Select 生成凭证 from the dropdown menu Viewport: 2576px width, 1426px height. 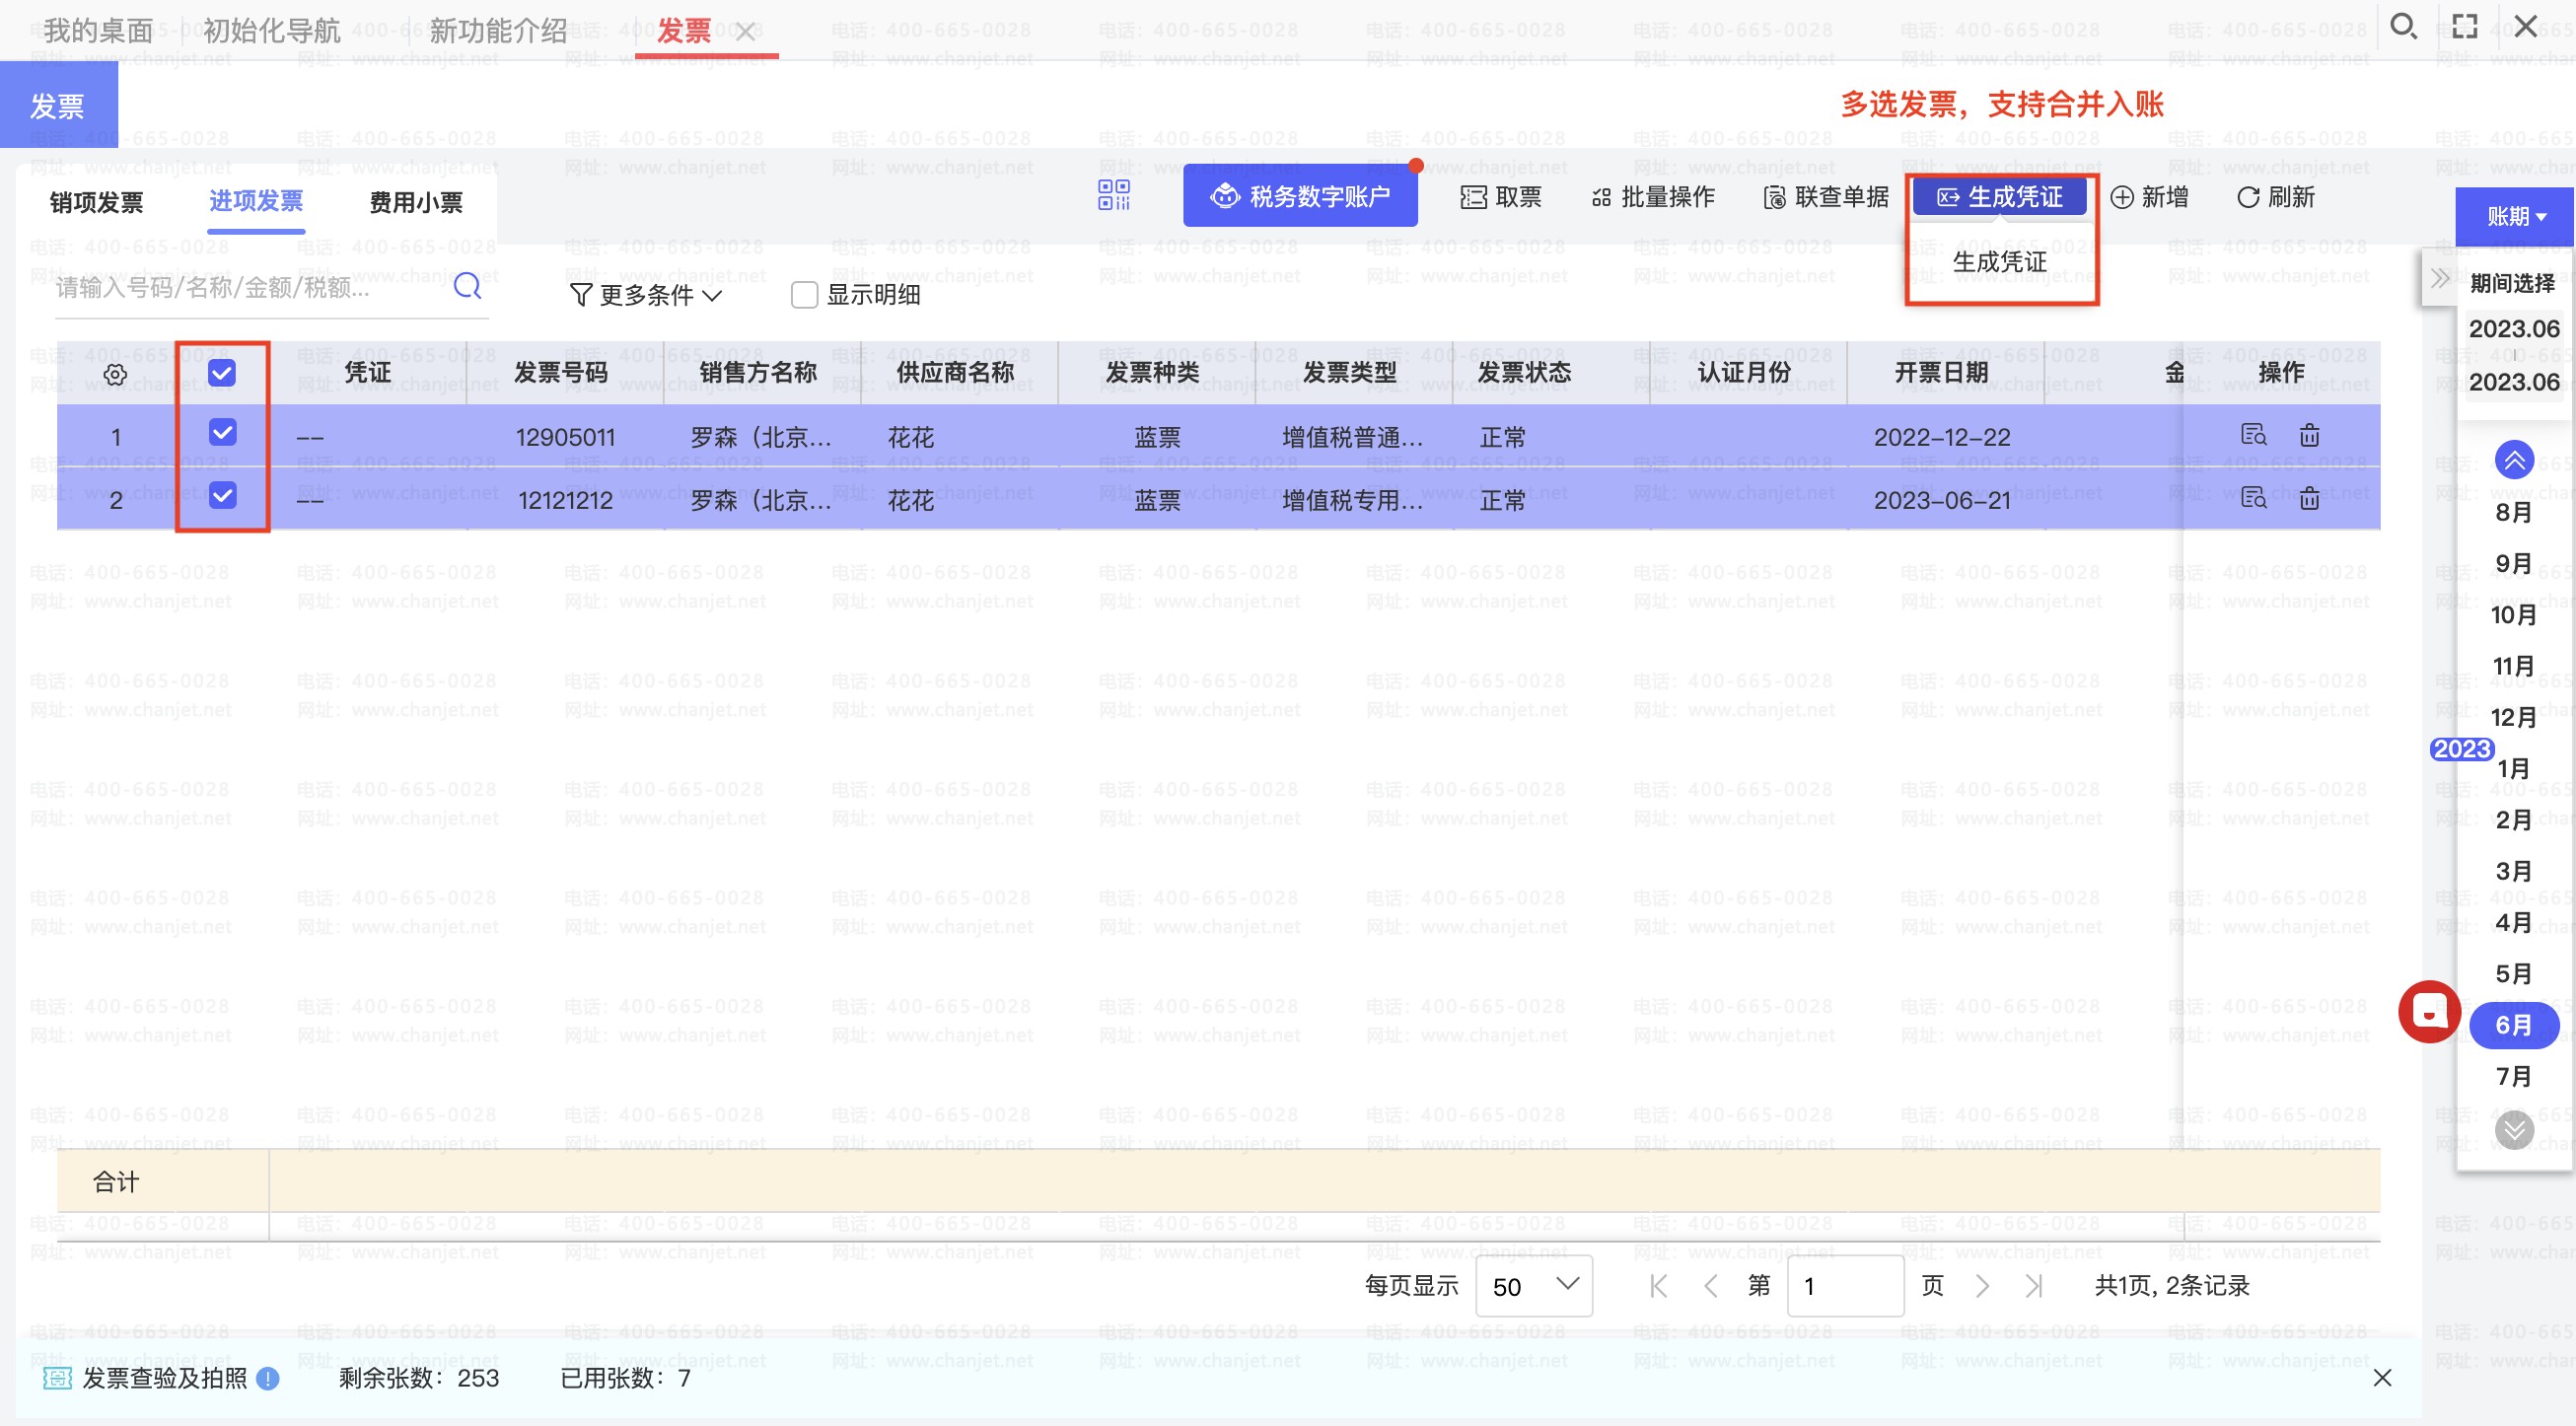point(1999,262)
